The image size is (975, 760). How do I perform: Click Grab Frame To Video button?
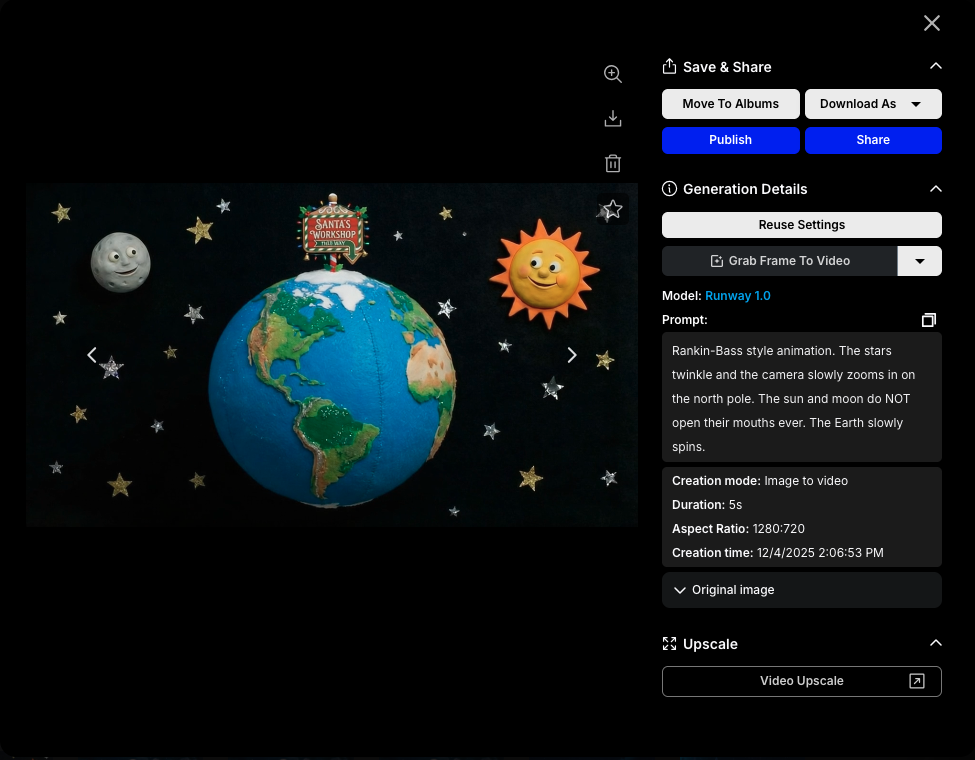[780, 261]
